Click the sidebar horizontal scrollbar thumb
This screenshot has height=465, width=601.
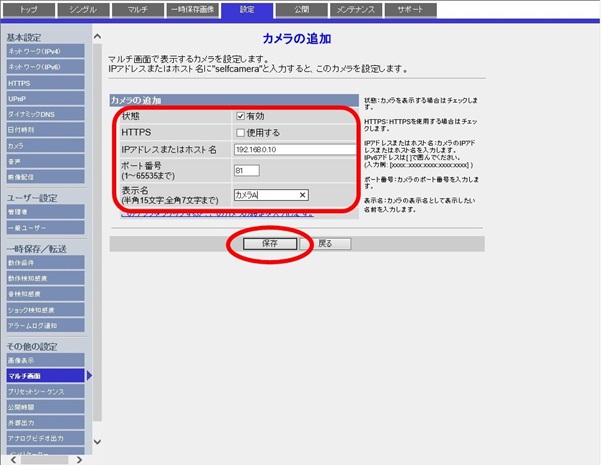[44, 460]
